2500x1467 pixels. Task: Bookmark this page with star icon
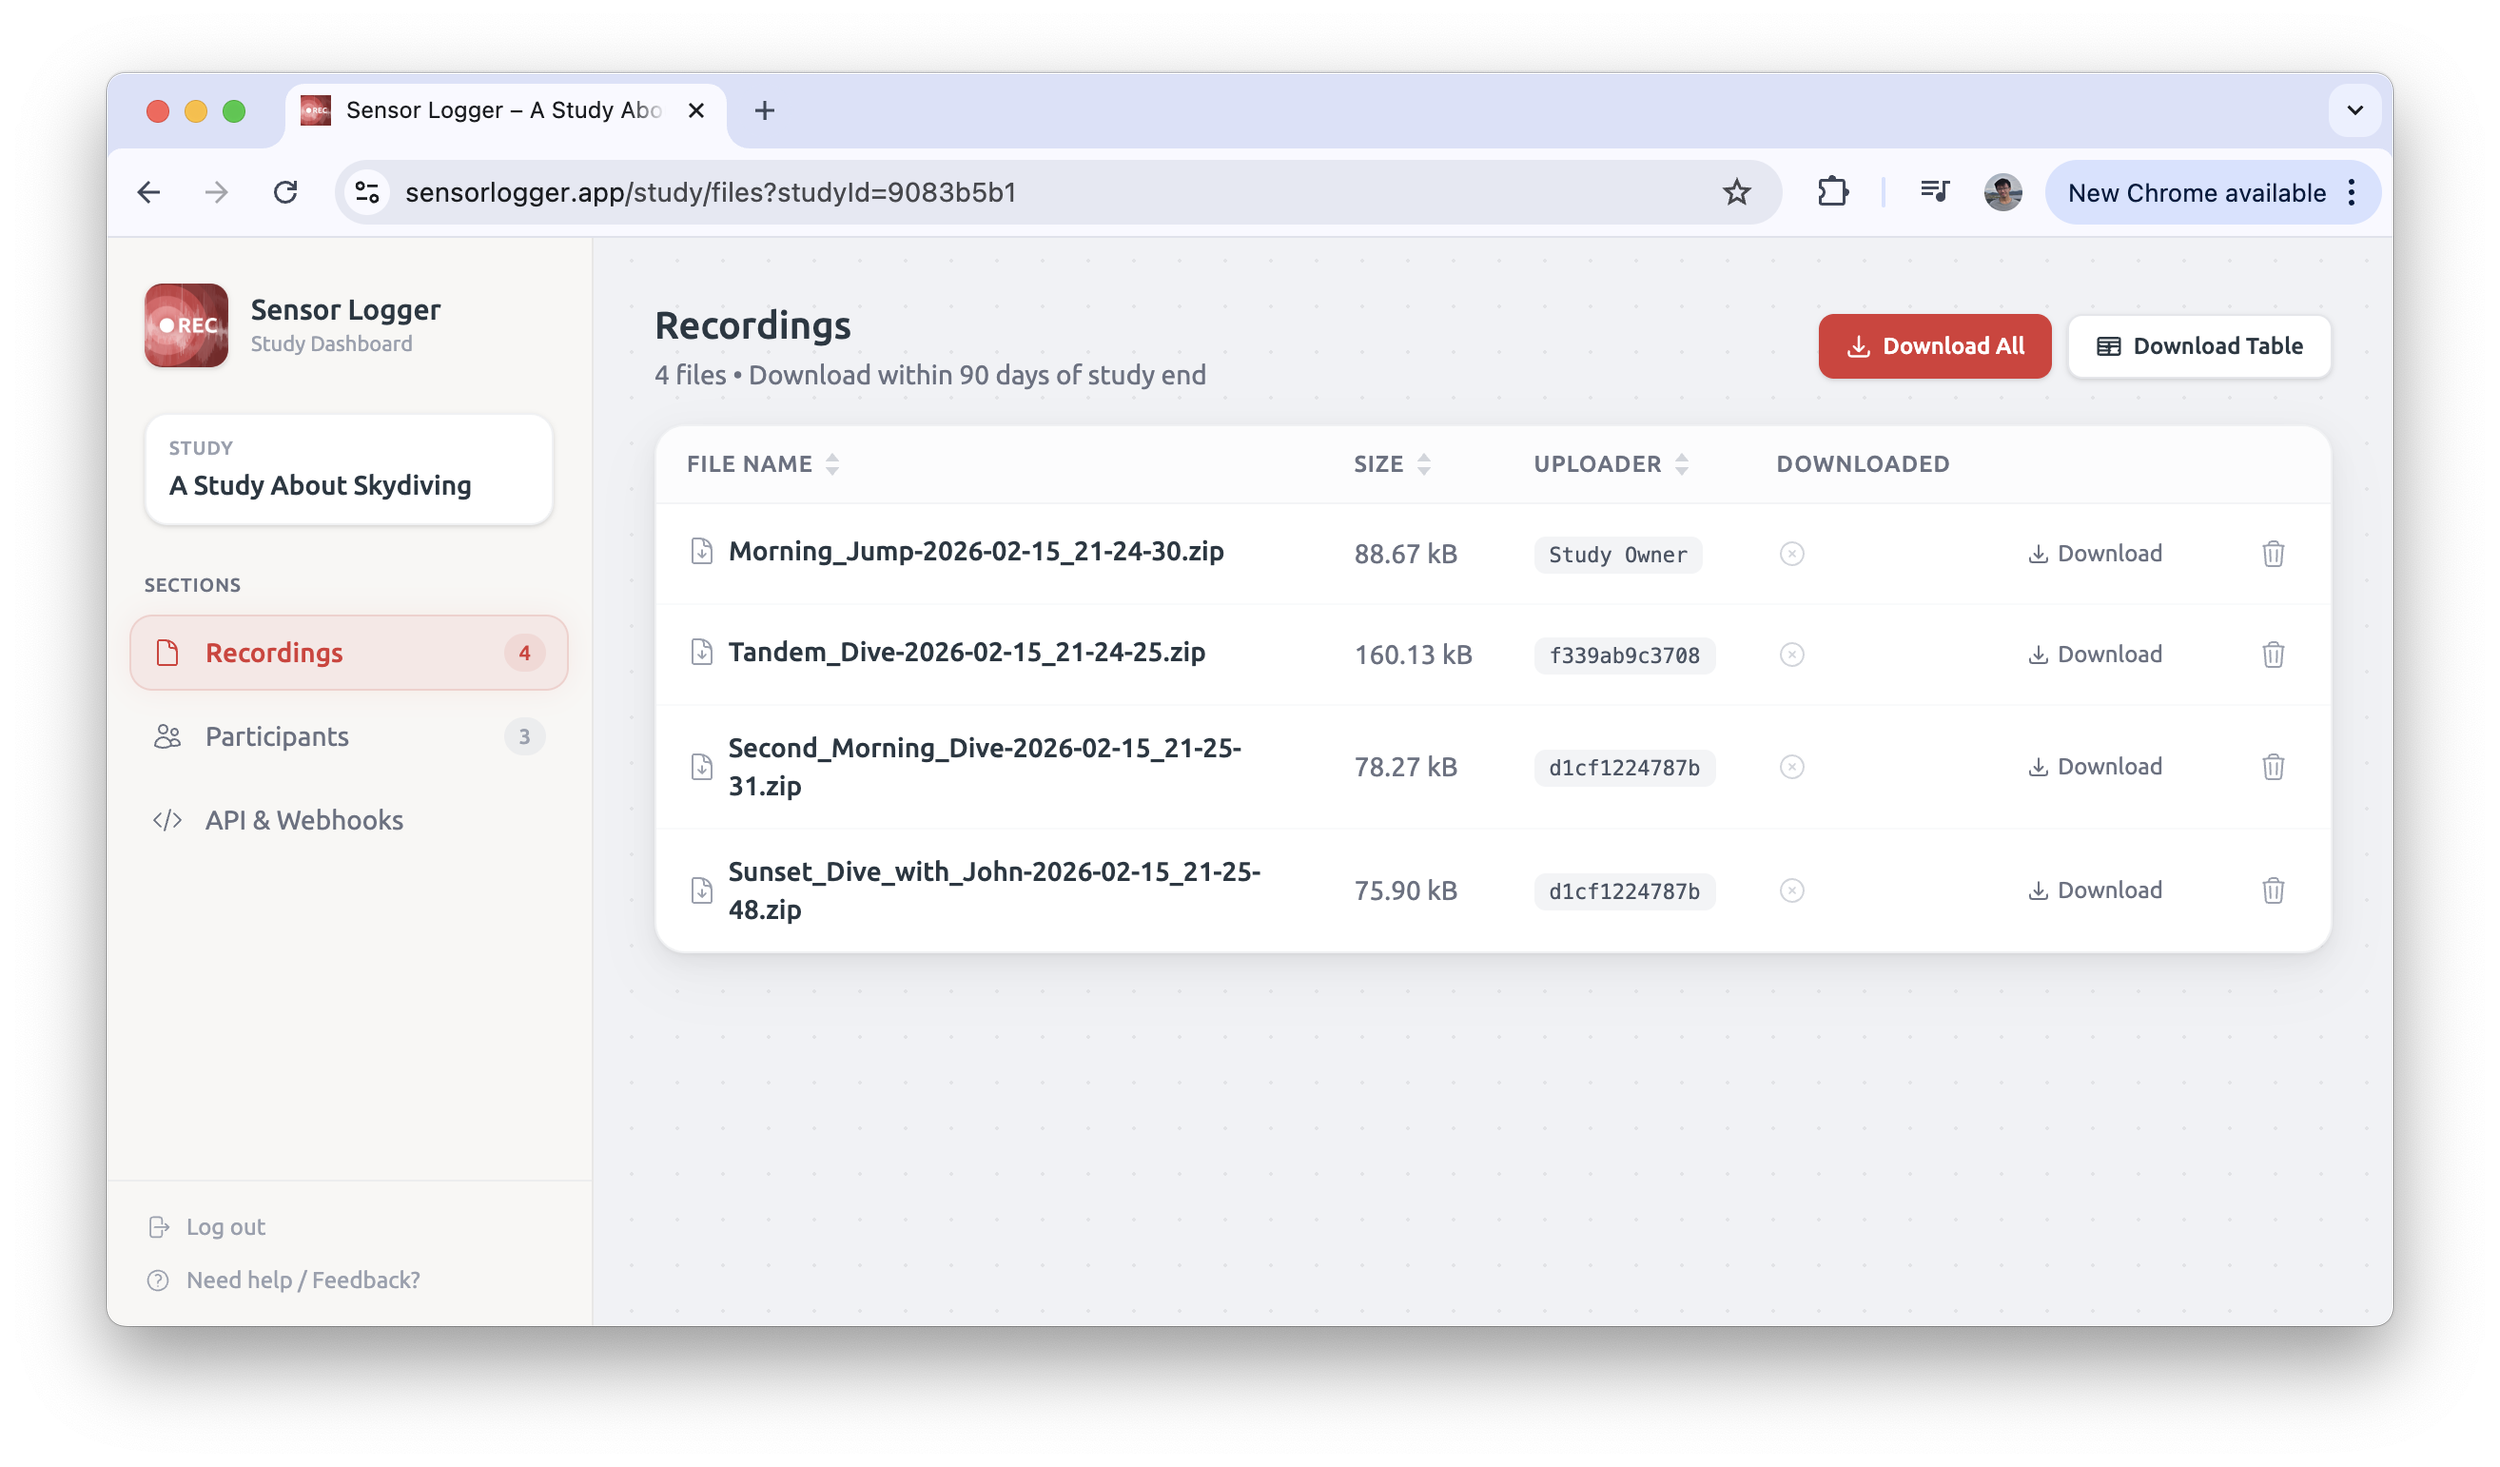click(1736, 192)
